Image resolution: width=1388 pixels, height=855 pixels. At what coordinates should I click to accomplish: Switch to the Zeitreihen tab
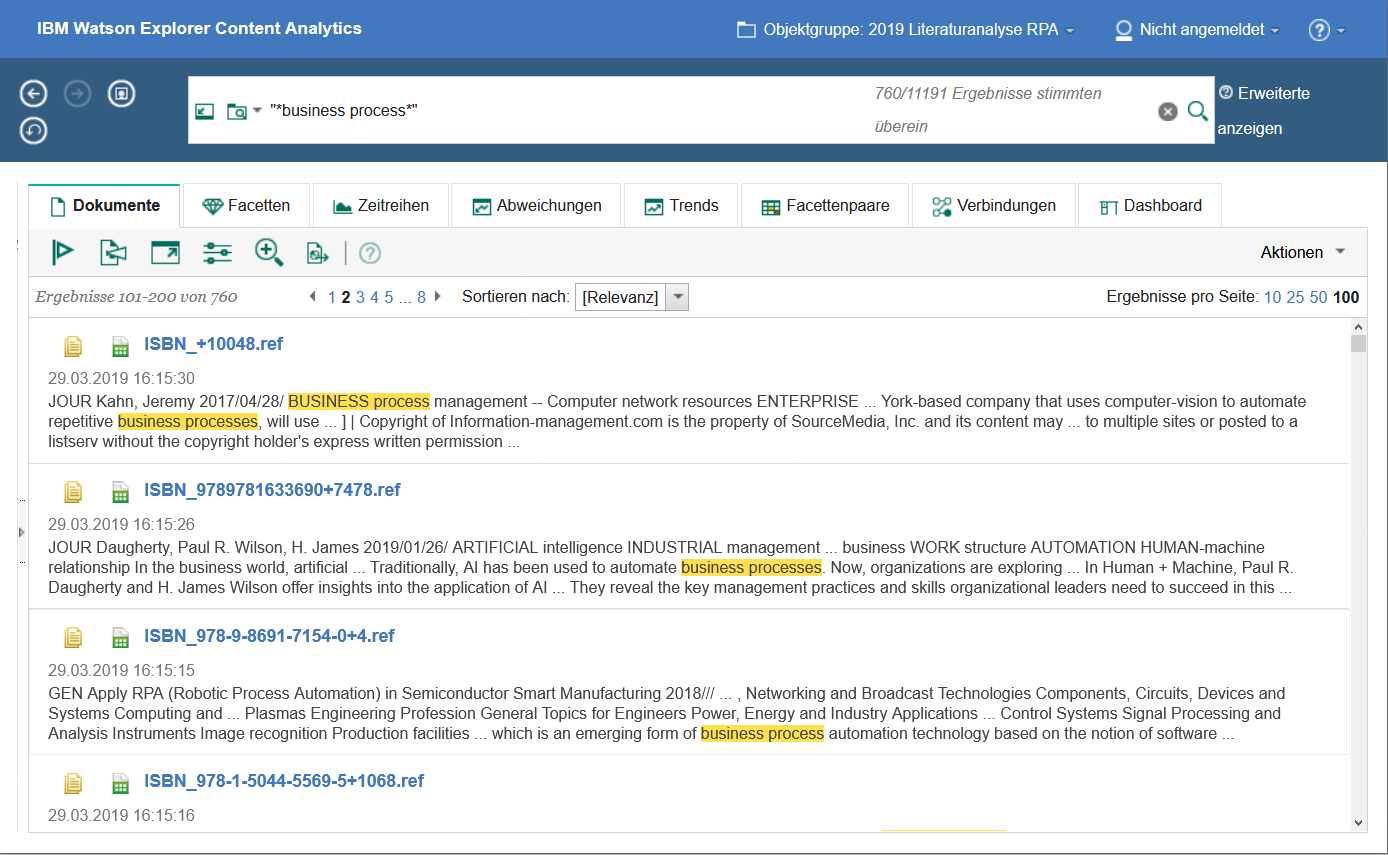[380, 205]
